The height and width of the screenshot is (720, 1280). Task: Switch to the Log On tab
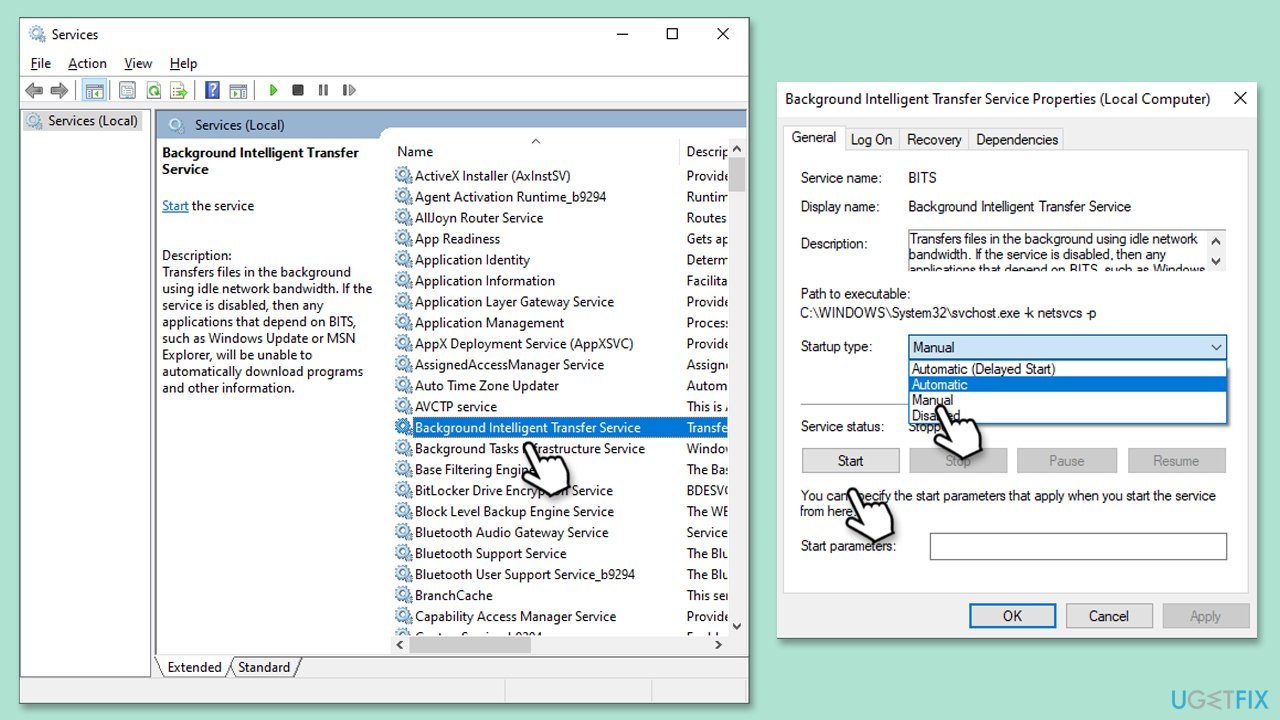(871, 140)
